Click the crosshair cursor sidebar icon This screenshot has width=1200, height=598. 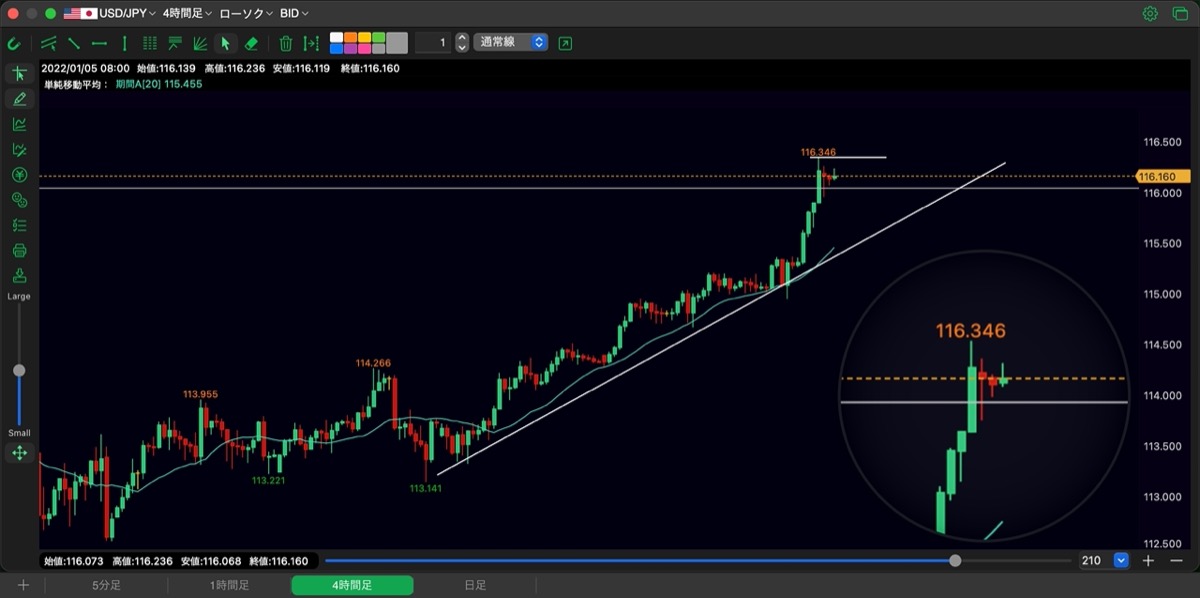click(x=19, y=74)
